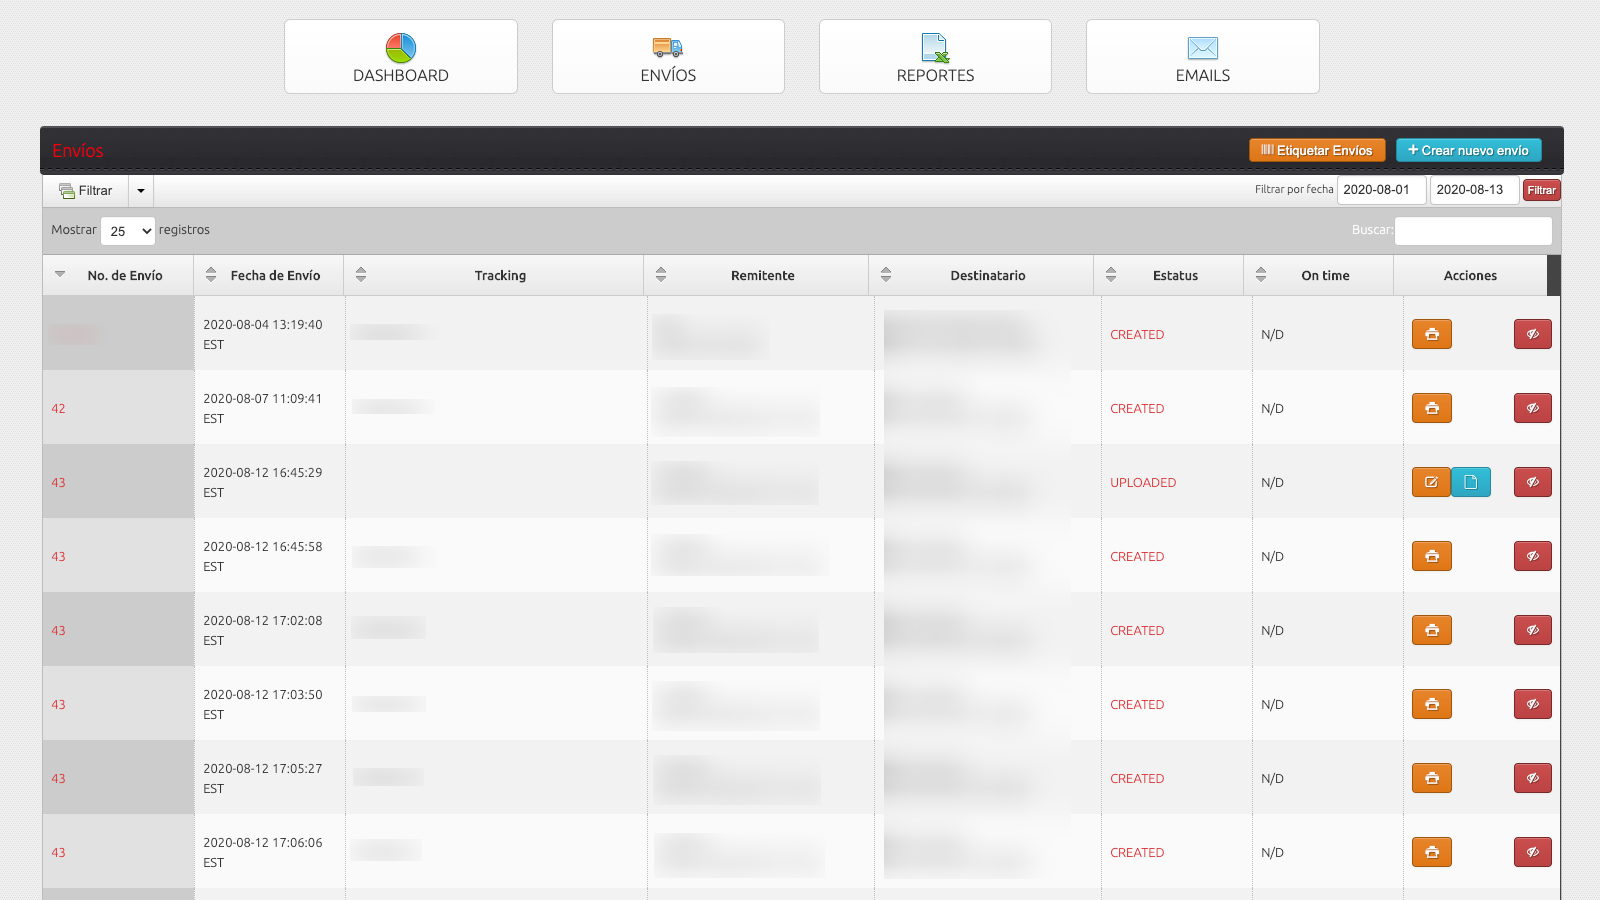Print shipment dated 2020-08-12 17:05:27
This screenshot has width=1600, height=900.
click(x=1432, y=778)
